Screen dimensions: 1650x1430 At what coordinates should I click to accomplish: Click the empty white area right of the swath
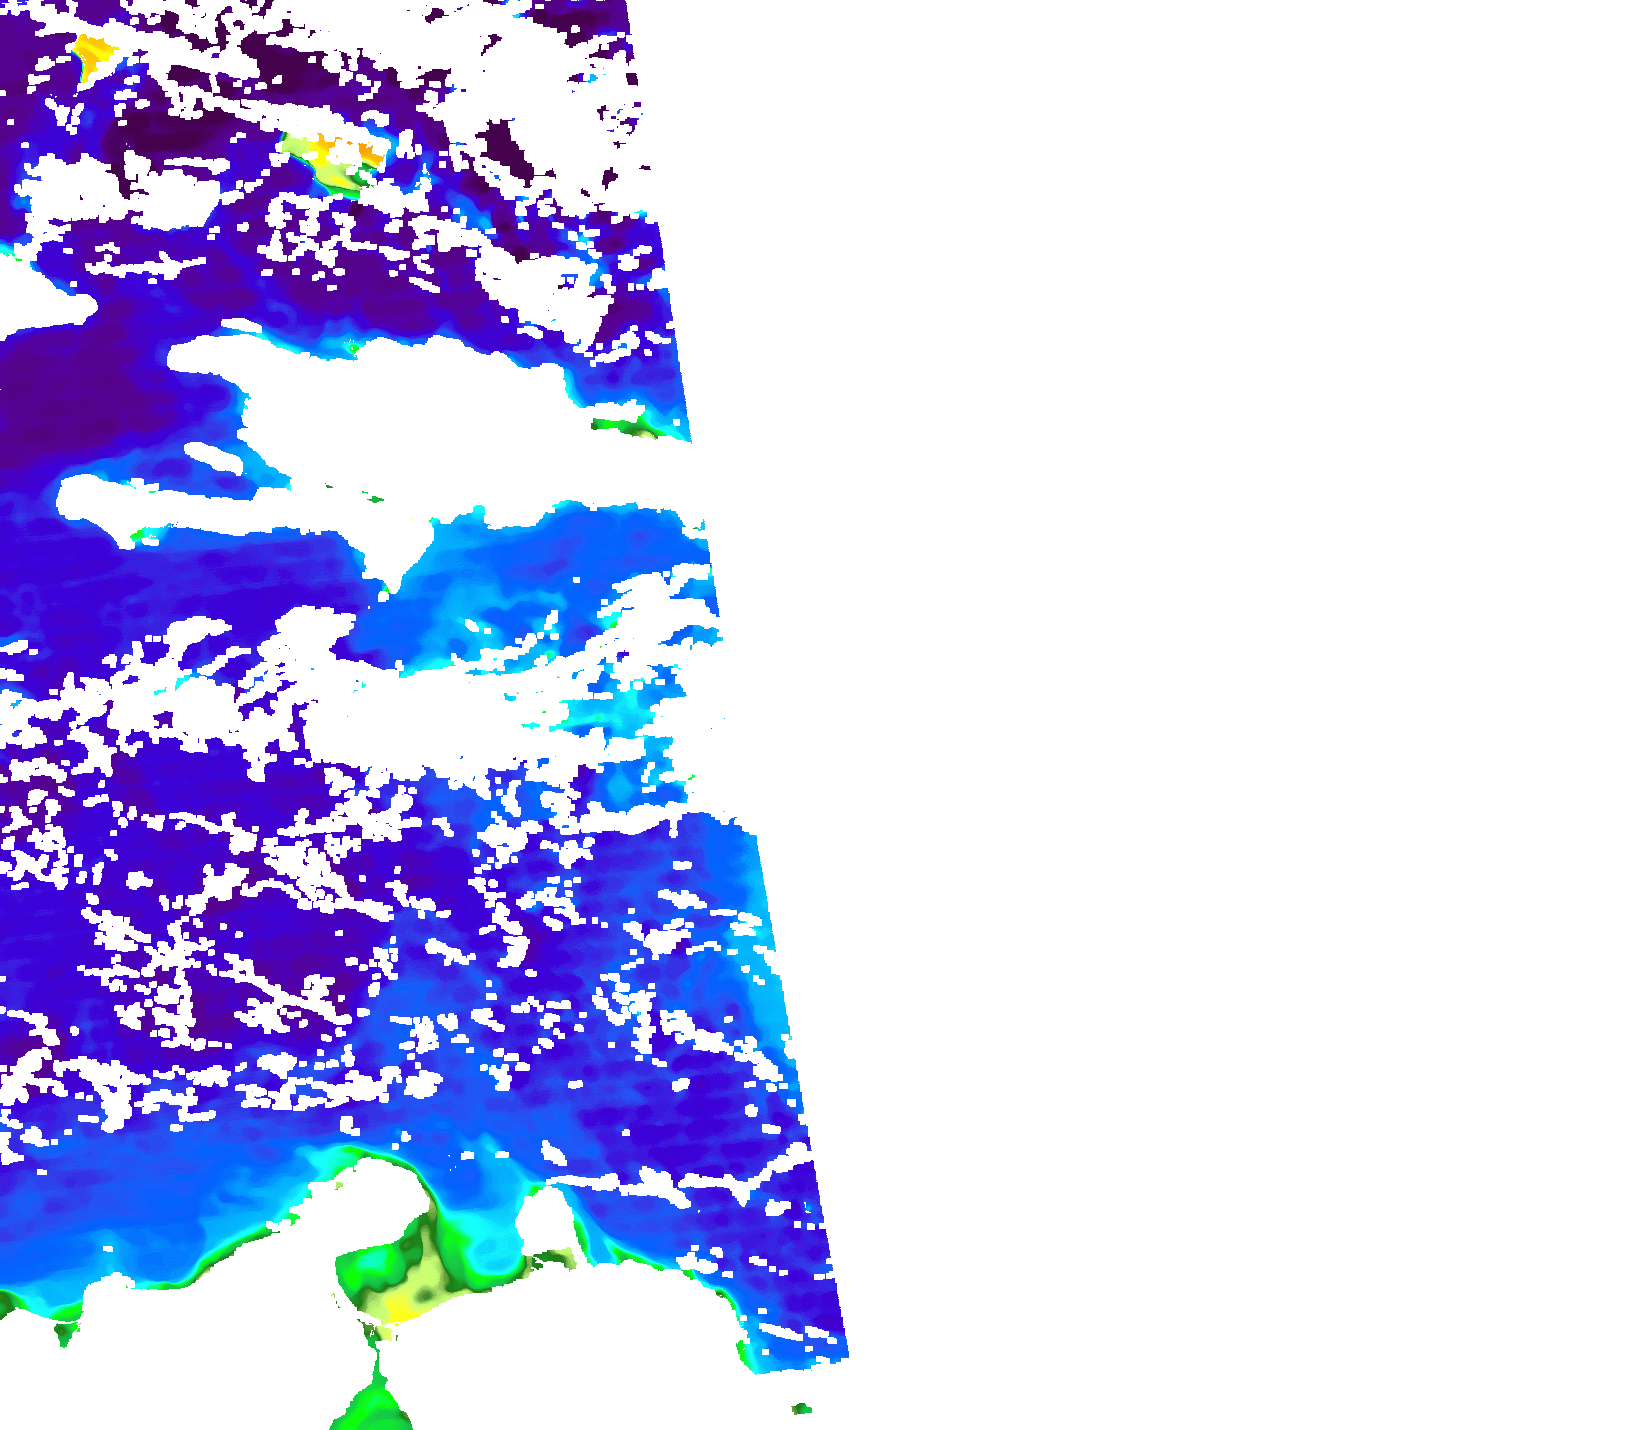1200,700
